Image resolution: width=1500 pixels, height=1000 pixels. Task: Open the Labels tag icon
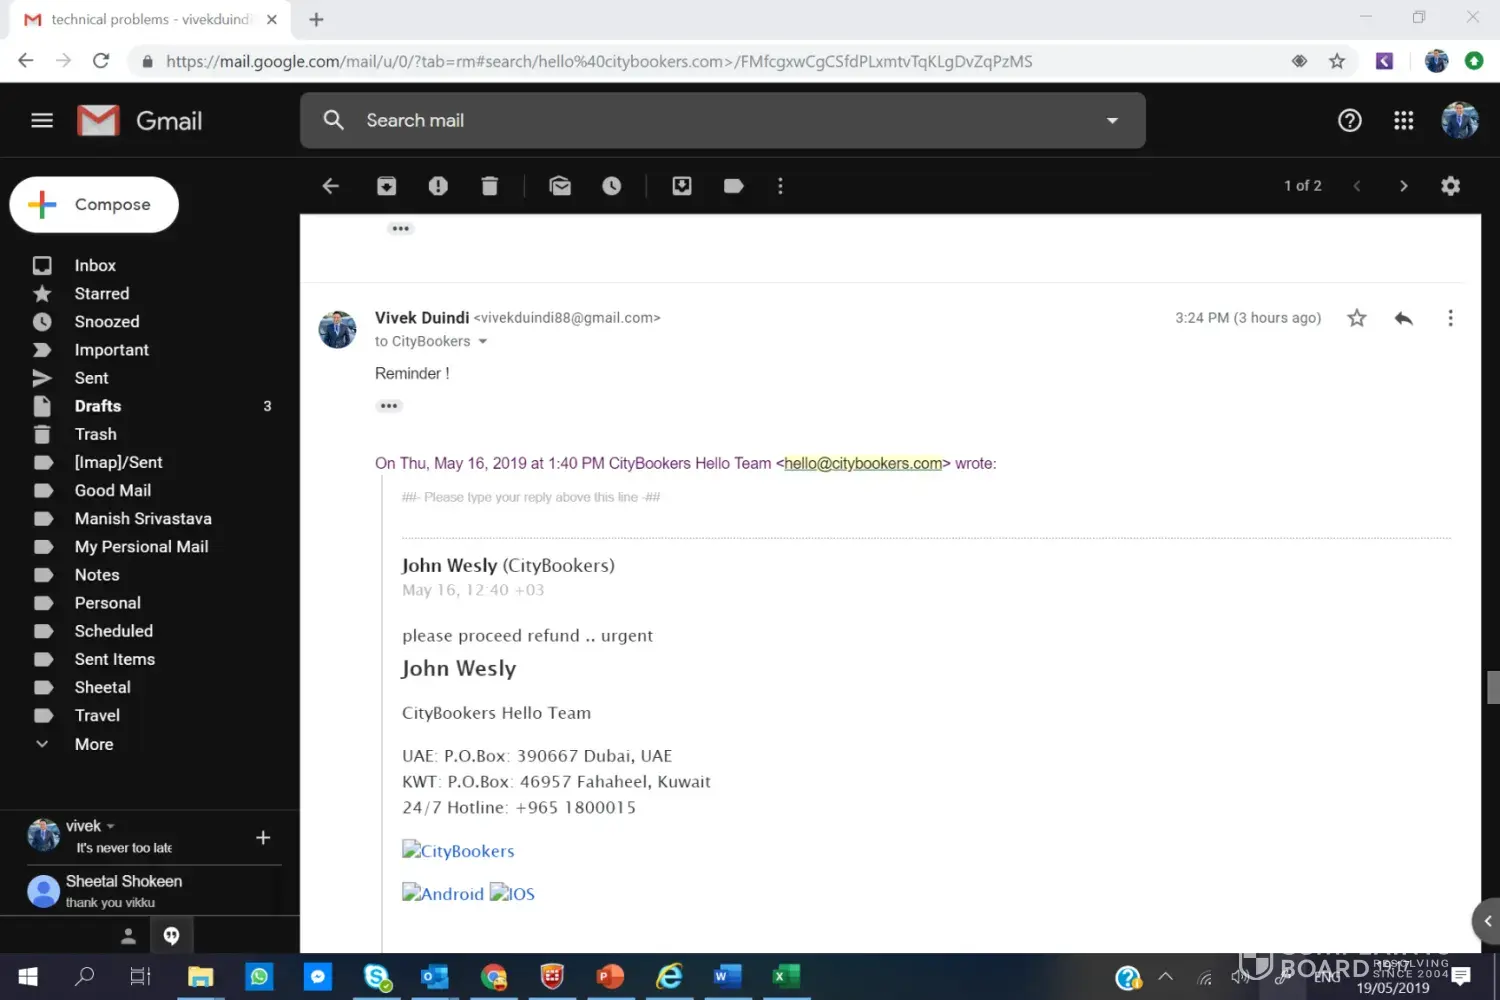(733, 186)
